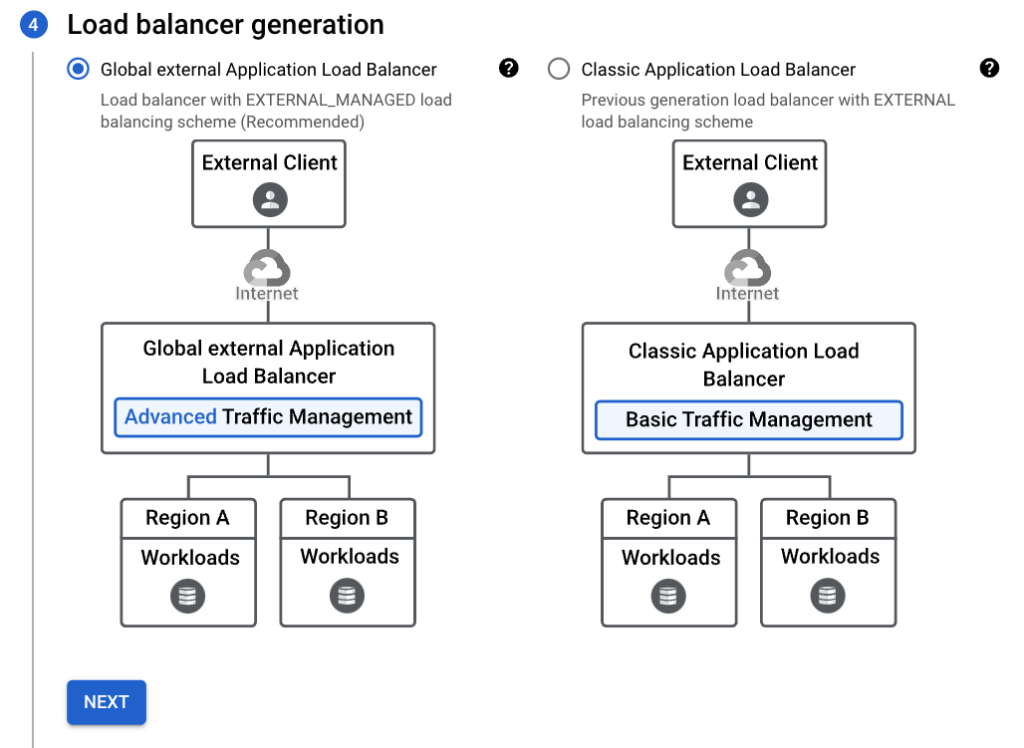Viewport: 1024px width, 748px height.
Task: Click Internet cloud icon in Global diagram
Action: tap(266, 268)
